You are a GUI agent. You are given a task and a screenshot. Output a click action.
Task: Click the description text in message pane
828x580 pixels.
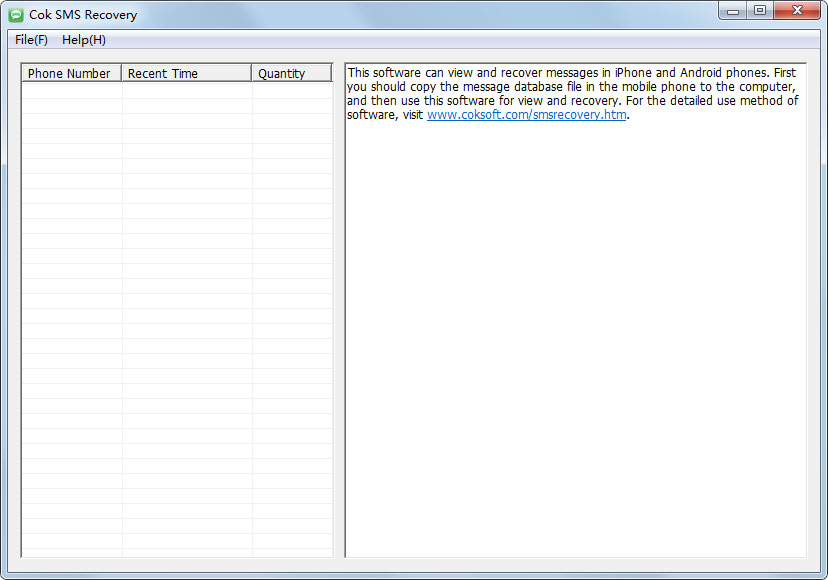tap(572, 87)
